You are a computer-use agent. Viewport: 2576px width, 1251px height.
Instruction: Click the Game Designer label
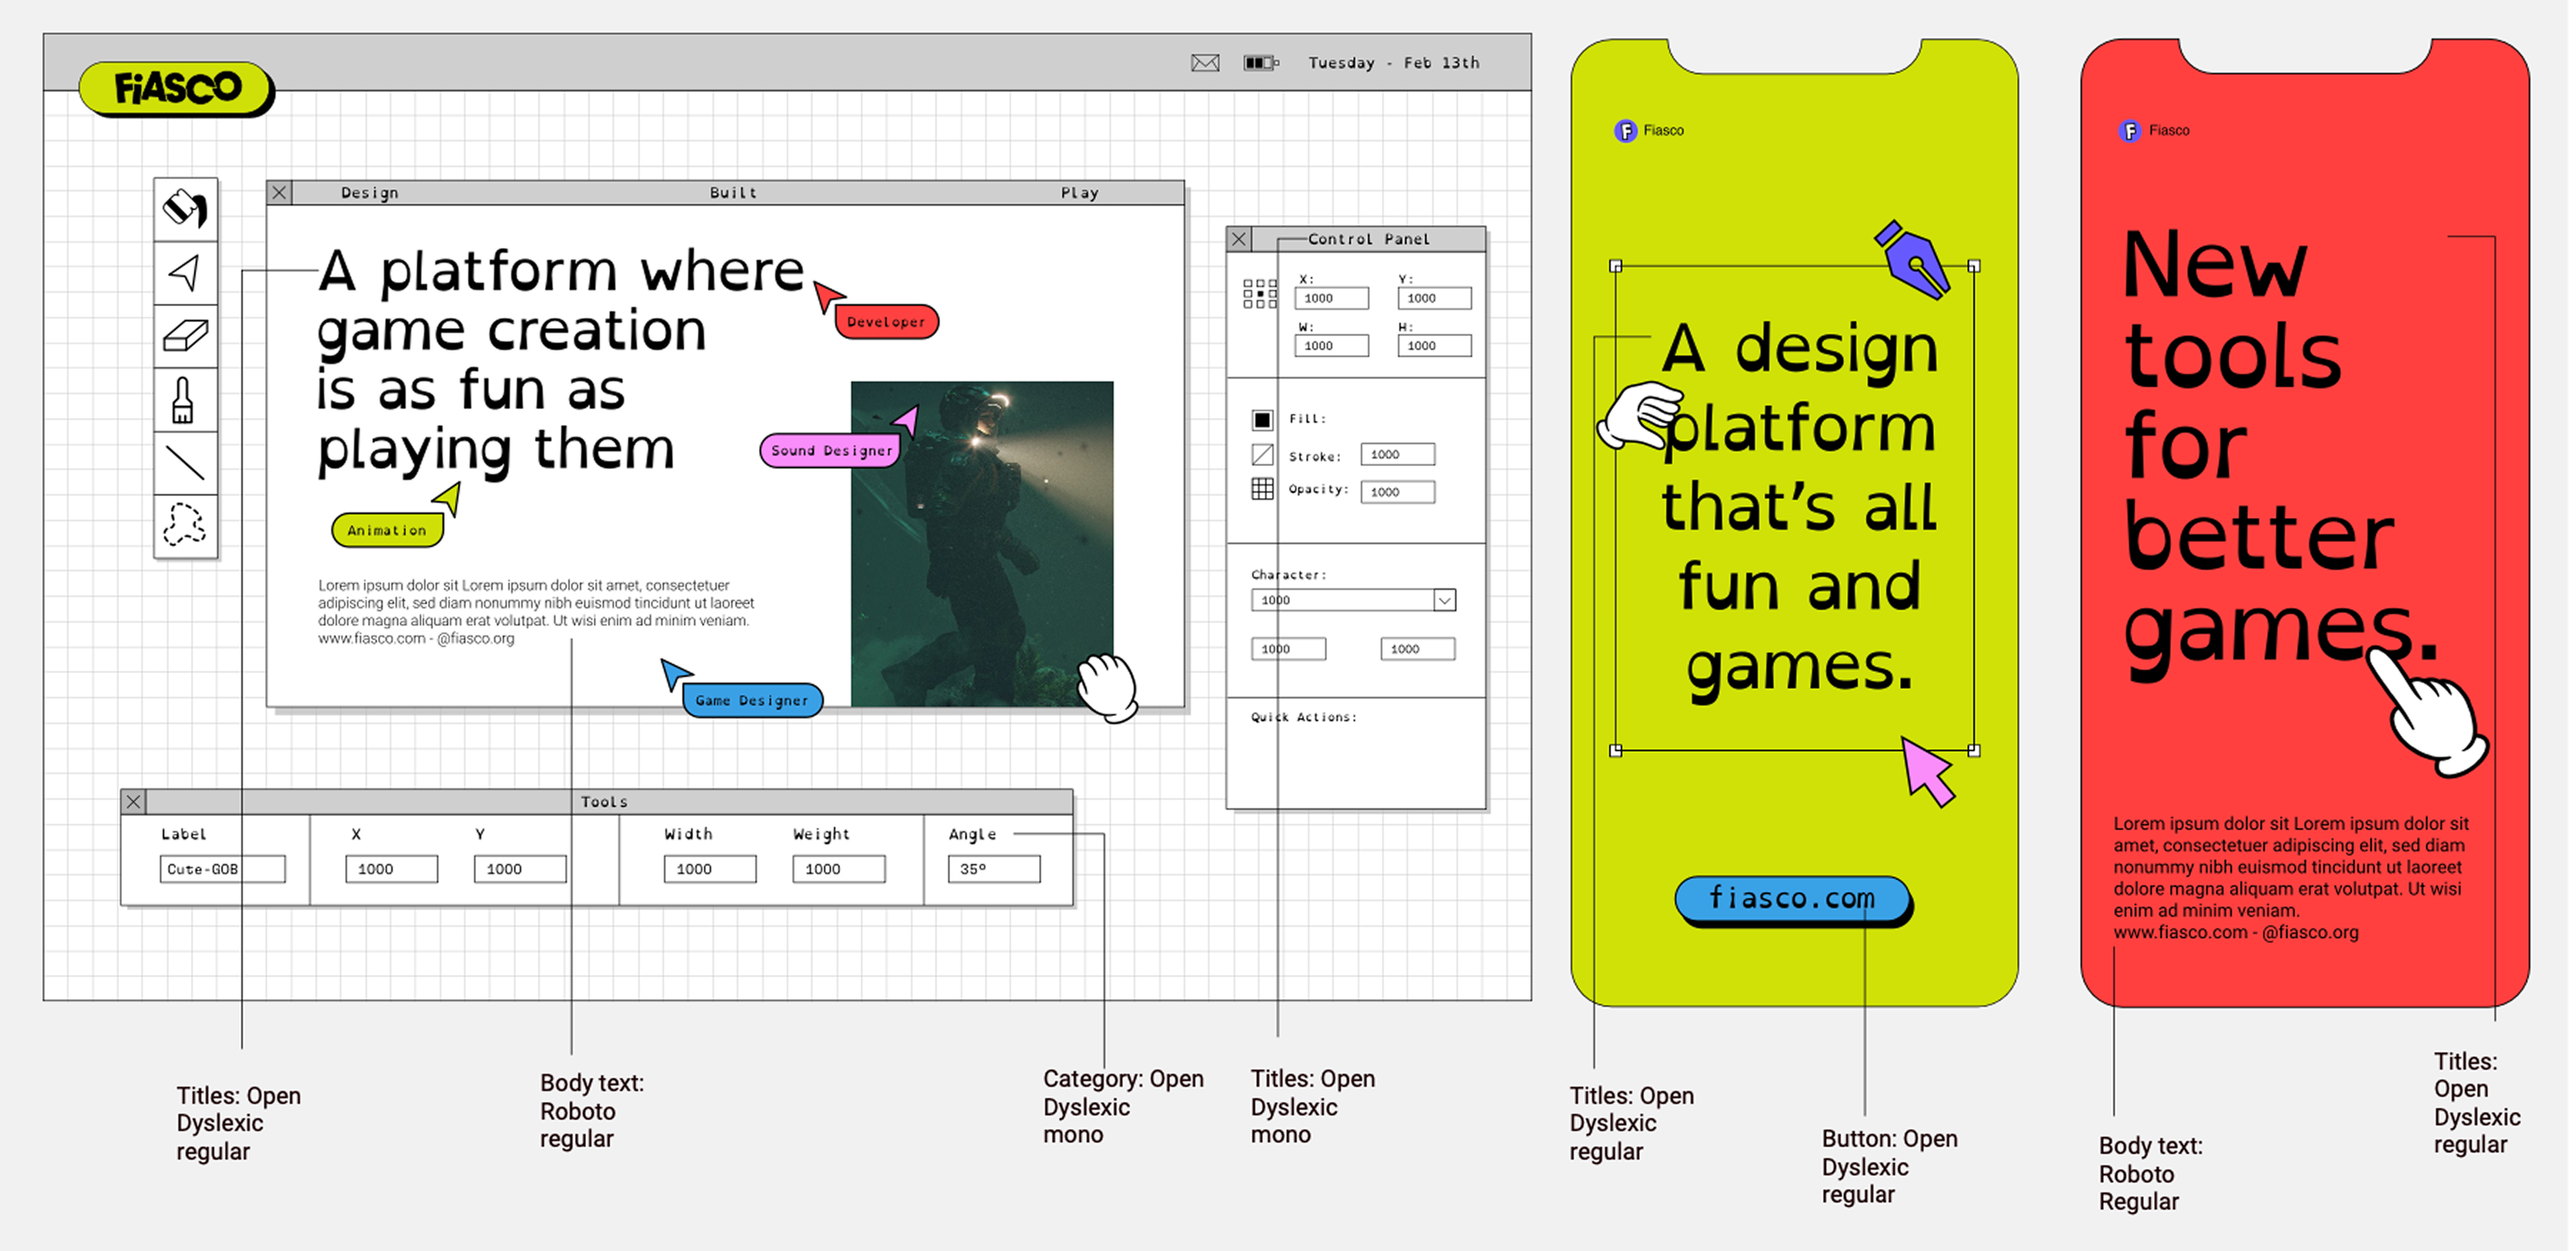click(752, 700)
